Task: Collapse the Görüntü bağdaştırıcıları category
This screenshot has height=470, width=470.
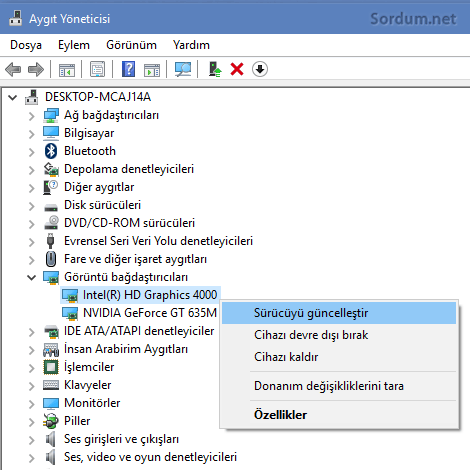Action: click(x=31, y=277)
